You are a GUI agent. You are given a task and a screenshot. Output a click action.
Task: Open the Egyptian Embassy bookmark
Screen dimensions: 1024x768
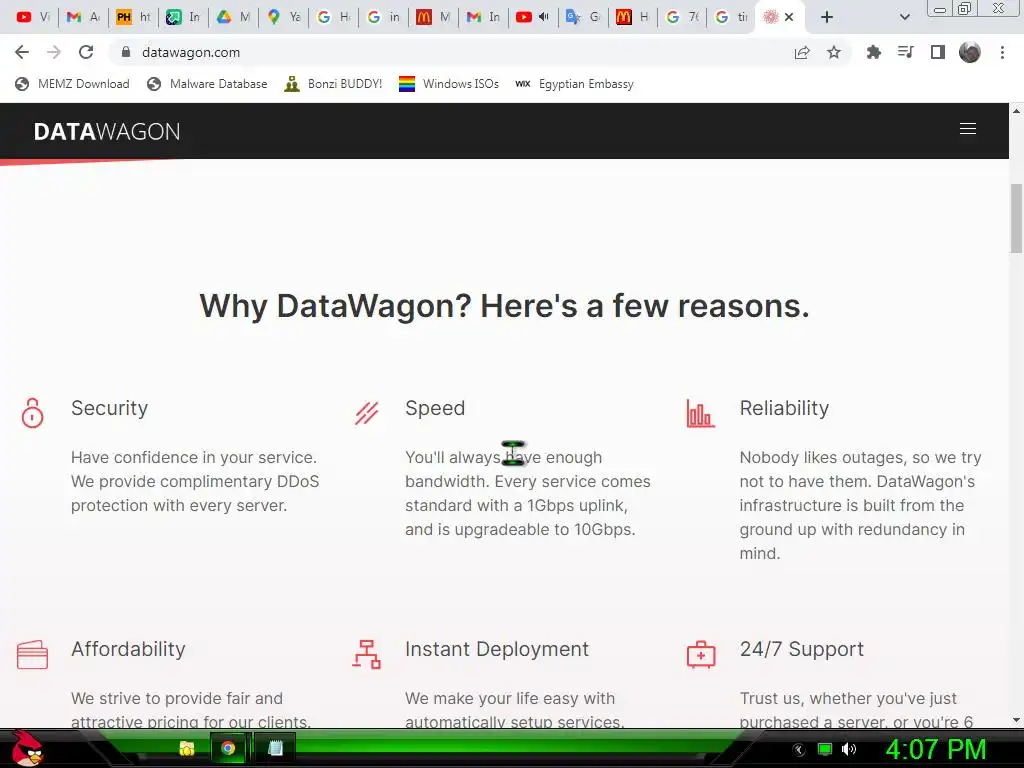[574, 84]
